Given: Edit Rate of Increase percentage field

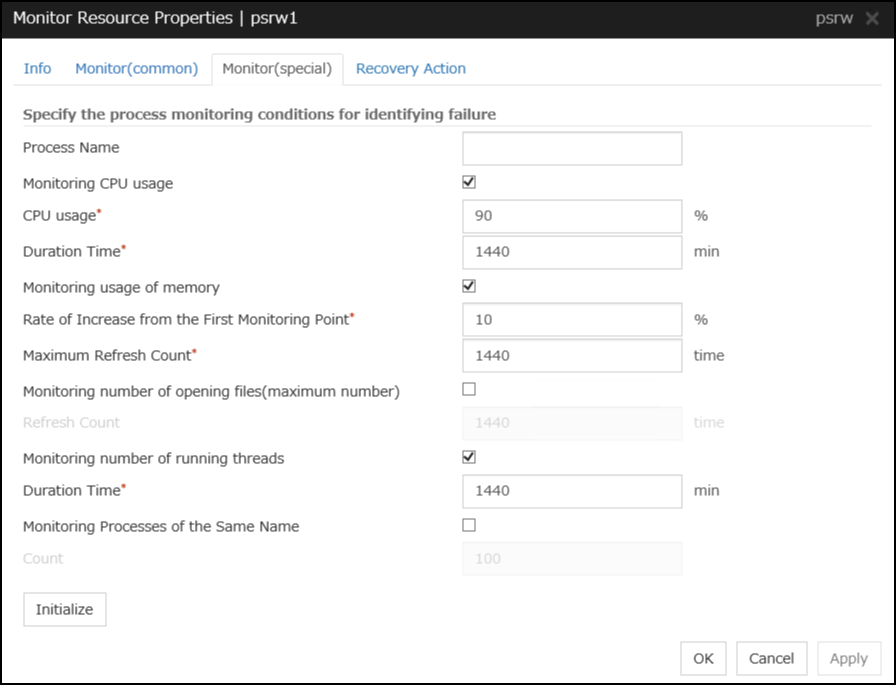Looking at the screenshot, I should click(x=572, y=320).
